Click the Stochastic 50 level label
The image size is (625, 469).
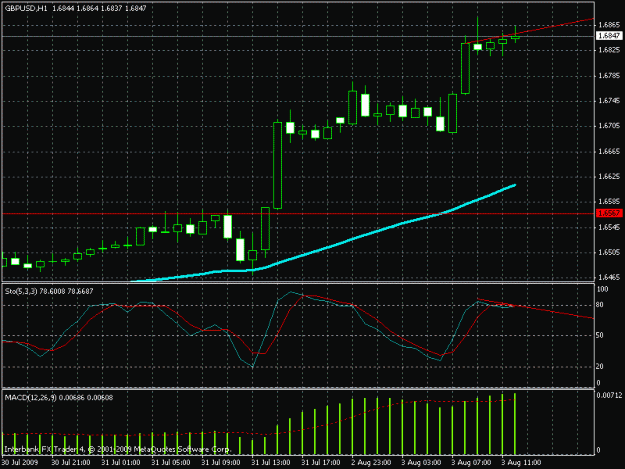coord(599,336)
